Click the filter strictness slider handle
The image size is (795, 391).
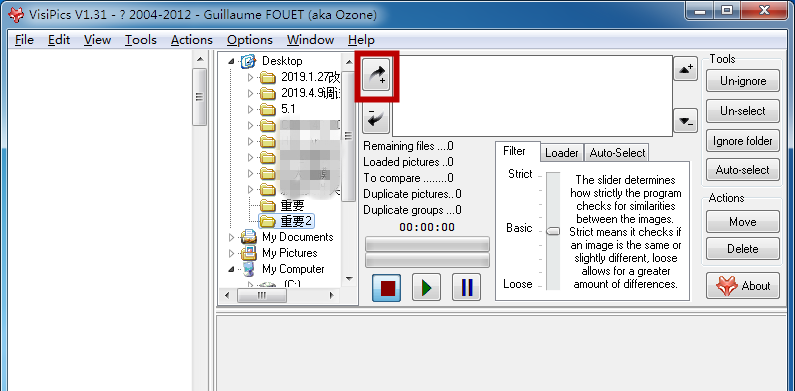pos(553,231)
